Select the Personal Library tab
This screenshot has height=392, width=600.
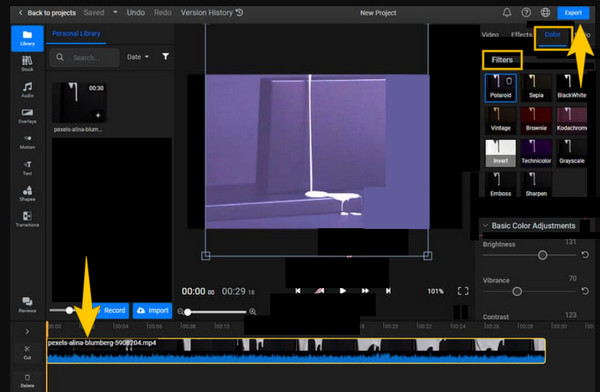click(76, 34)
